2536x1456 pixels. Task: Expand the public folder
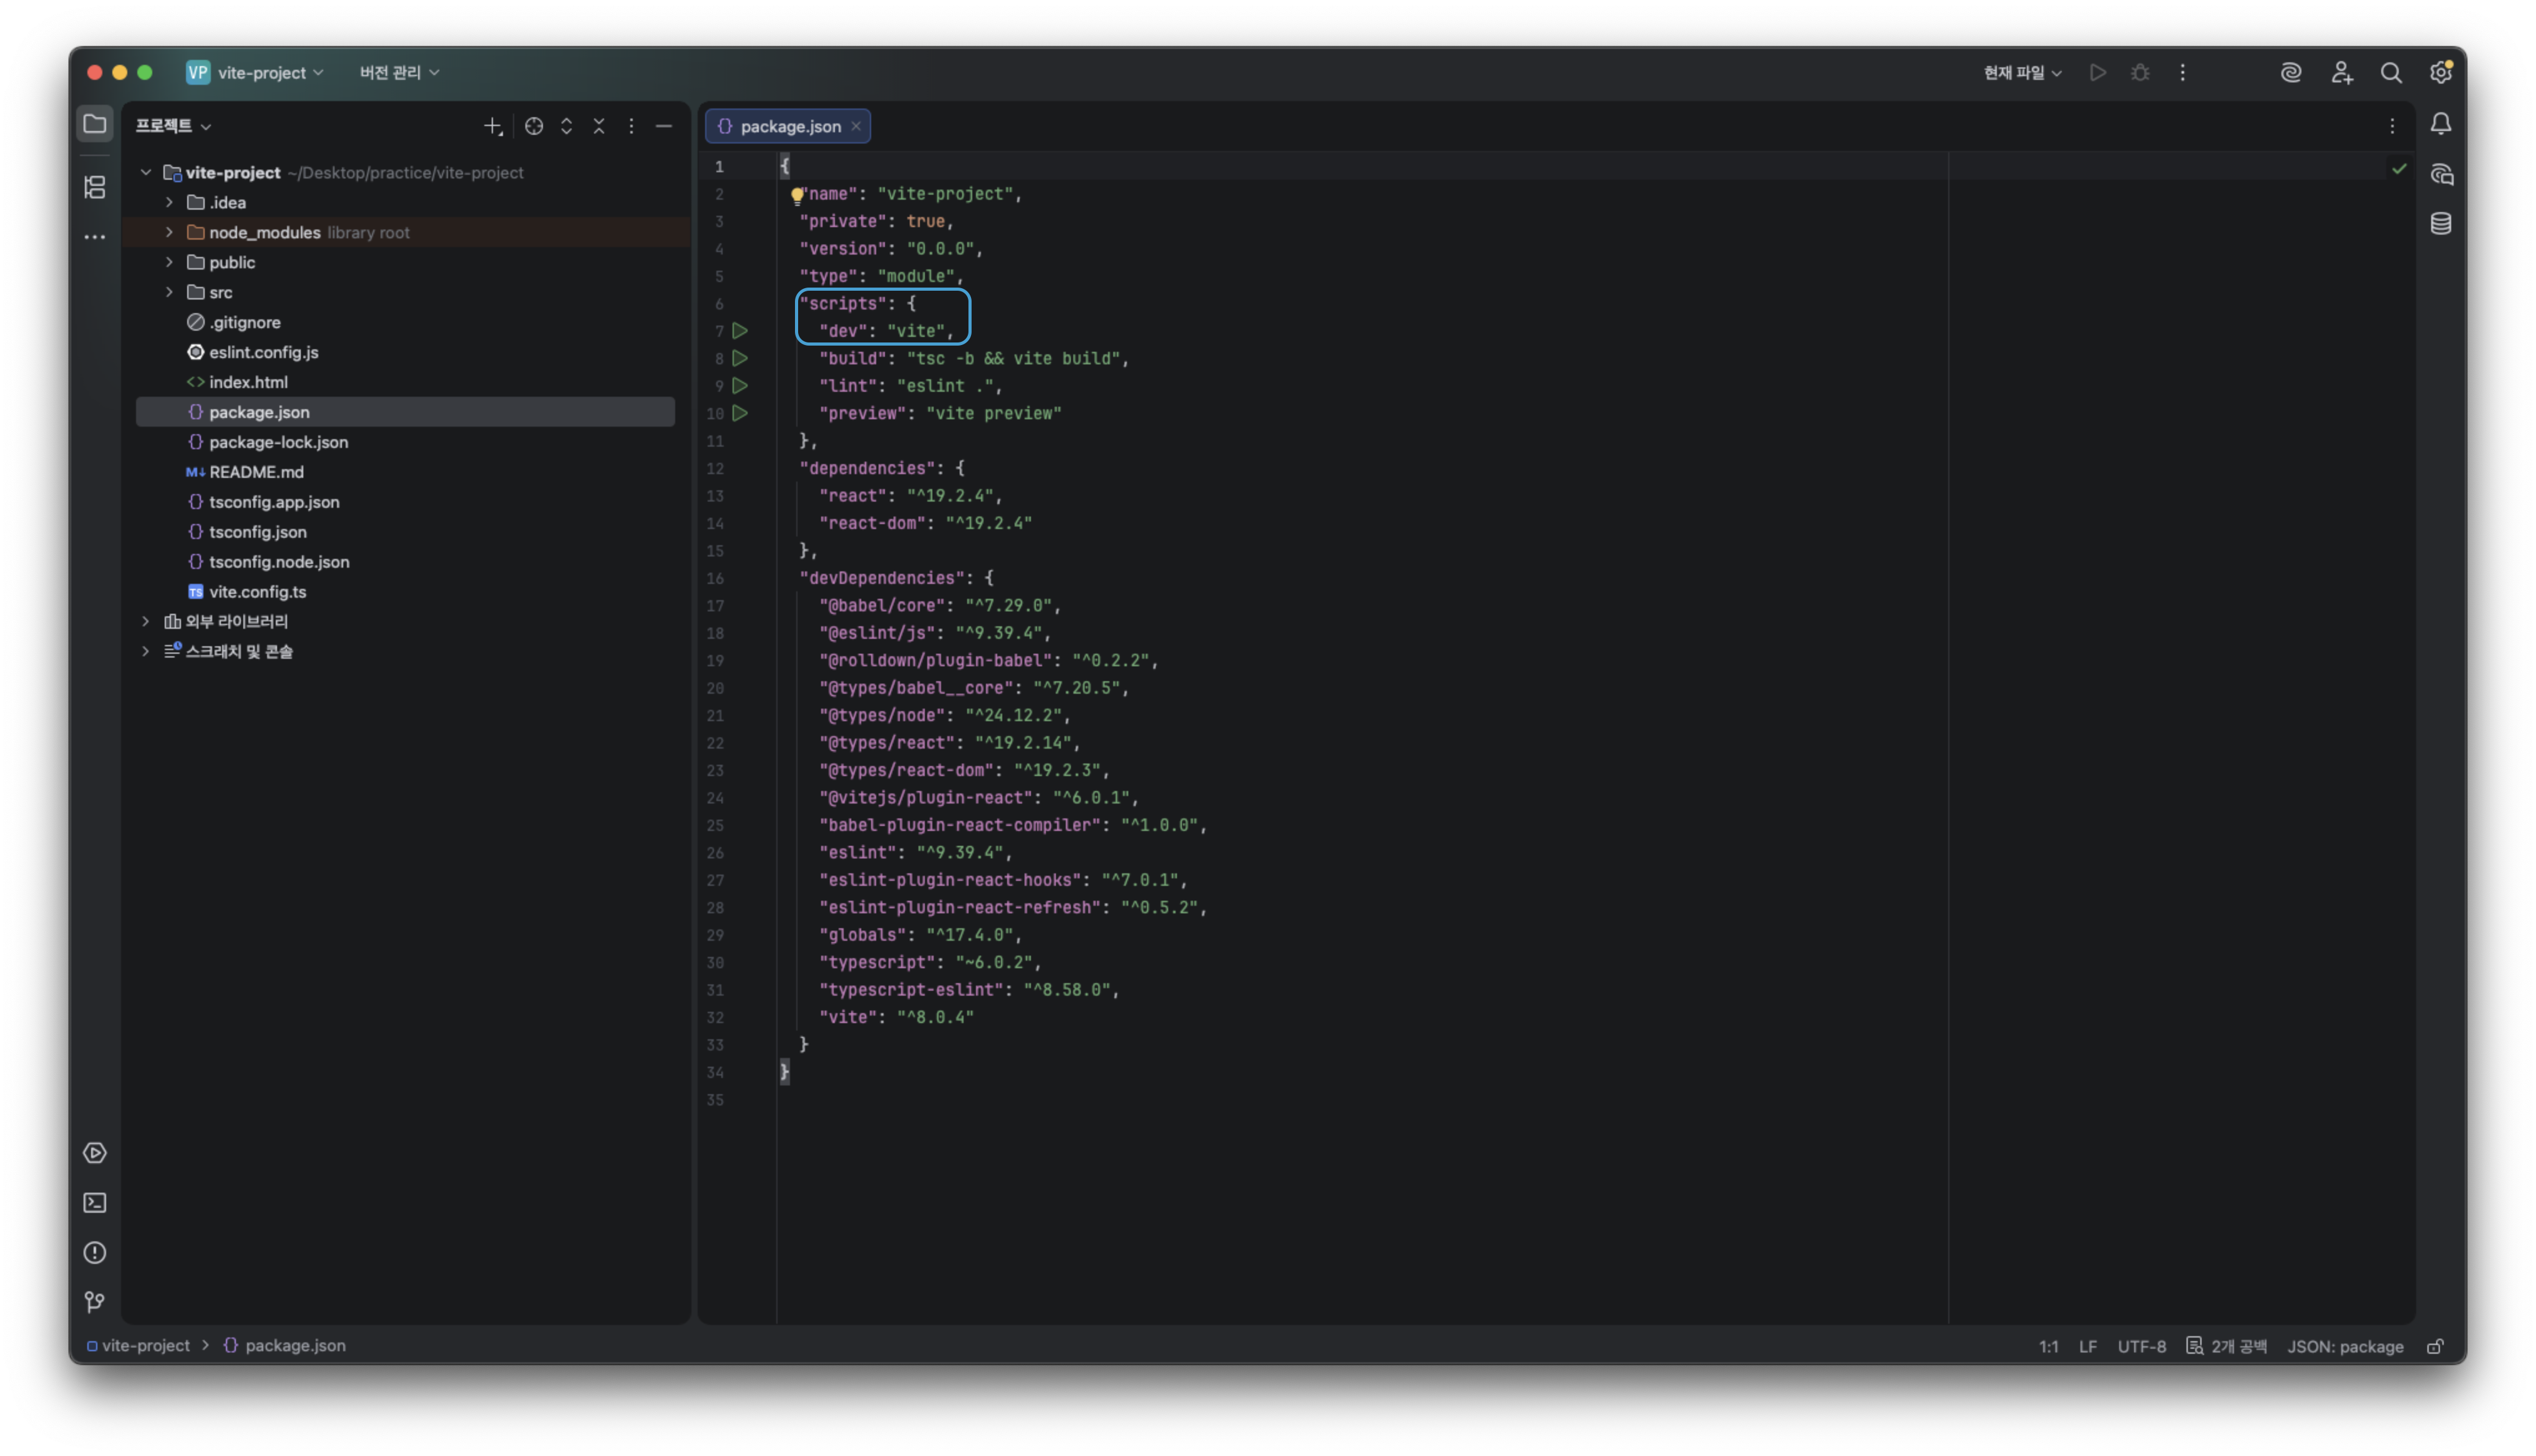[169, 262]
